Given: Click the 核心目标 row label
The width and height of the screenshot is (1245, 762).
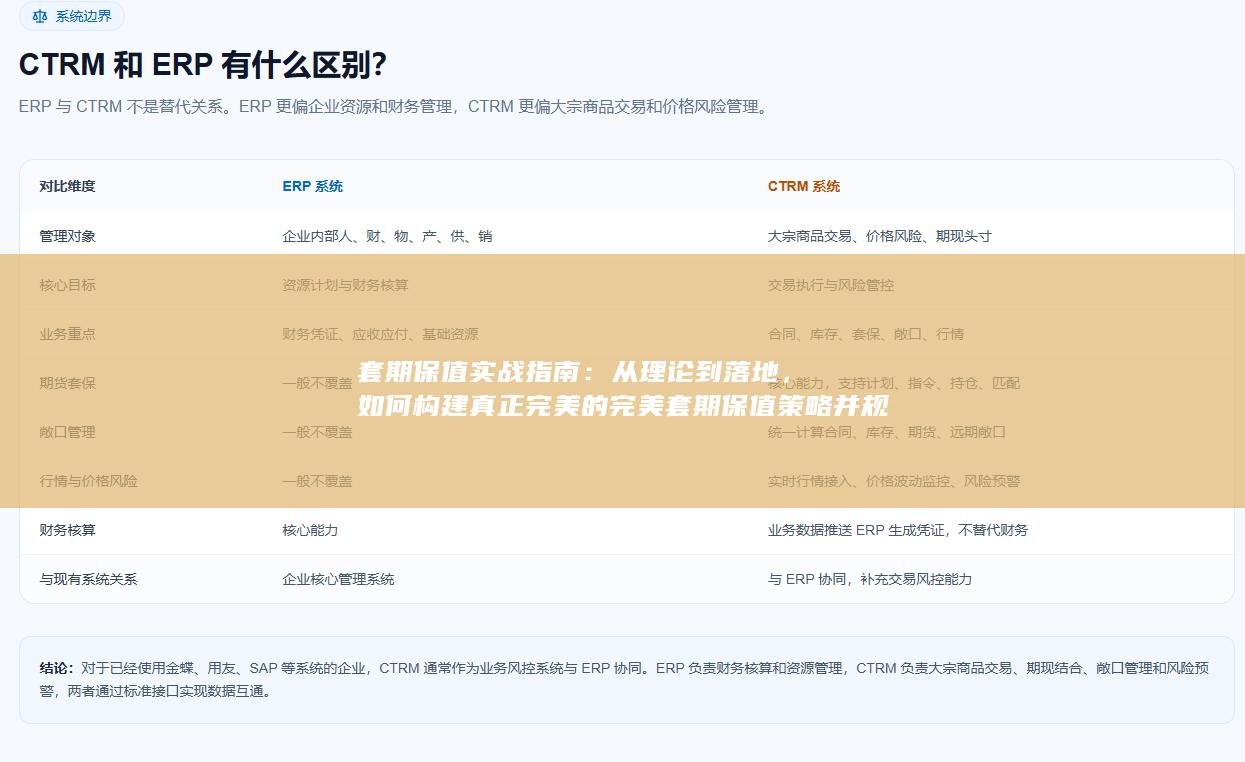Looking at the screenshot, I should (68, 285).
